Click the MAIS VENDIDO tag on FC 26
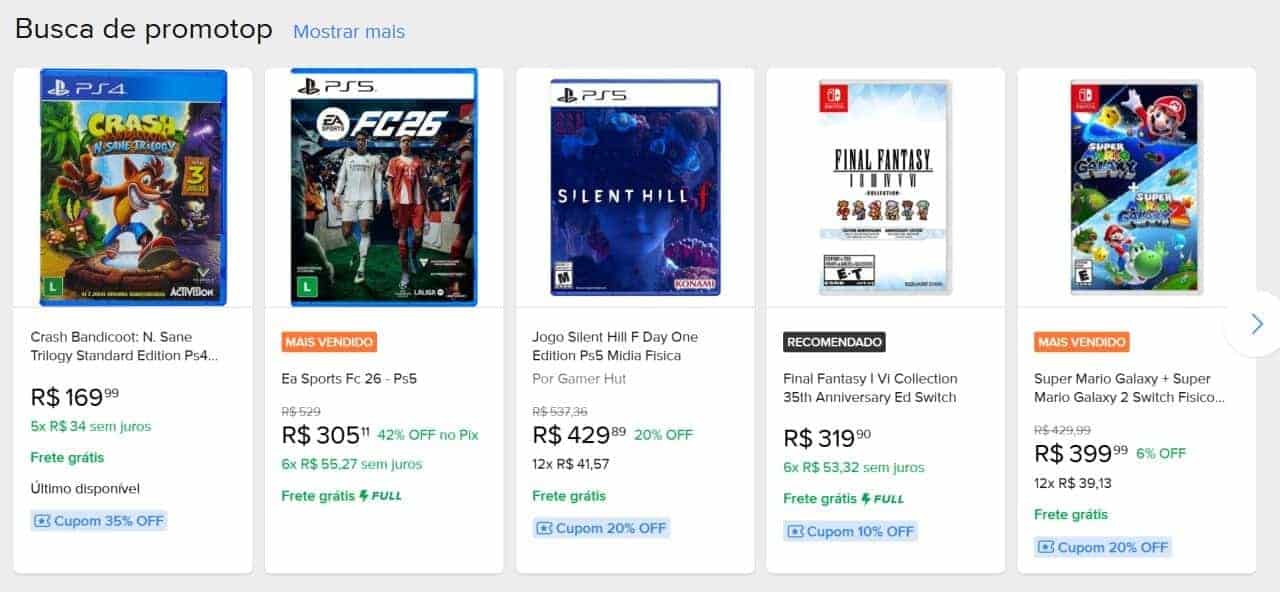1280x592 pixels. pyautogui.click(x=329, y=342)
